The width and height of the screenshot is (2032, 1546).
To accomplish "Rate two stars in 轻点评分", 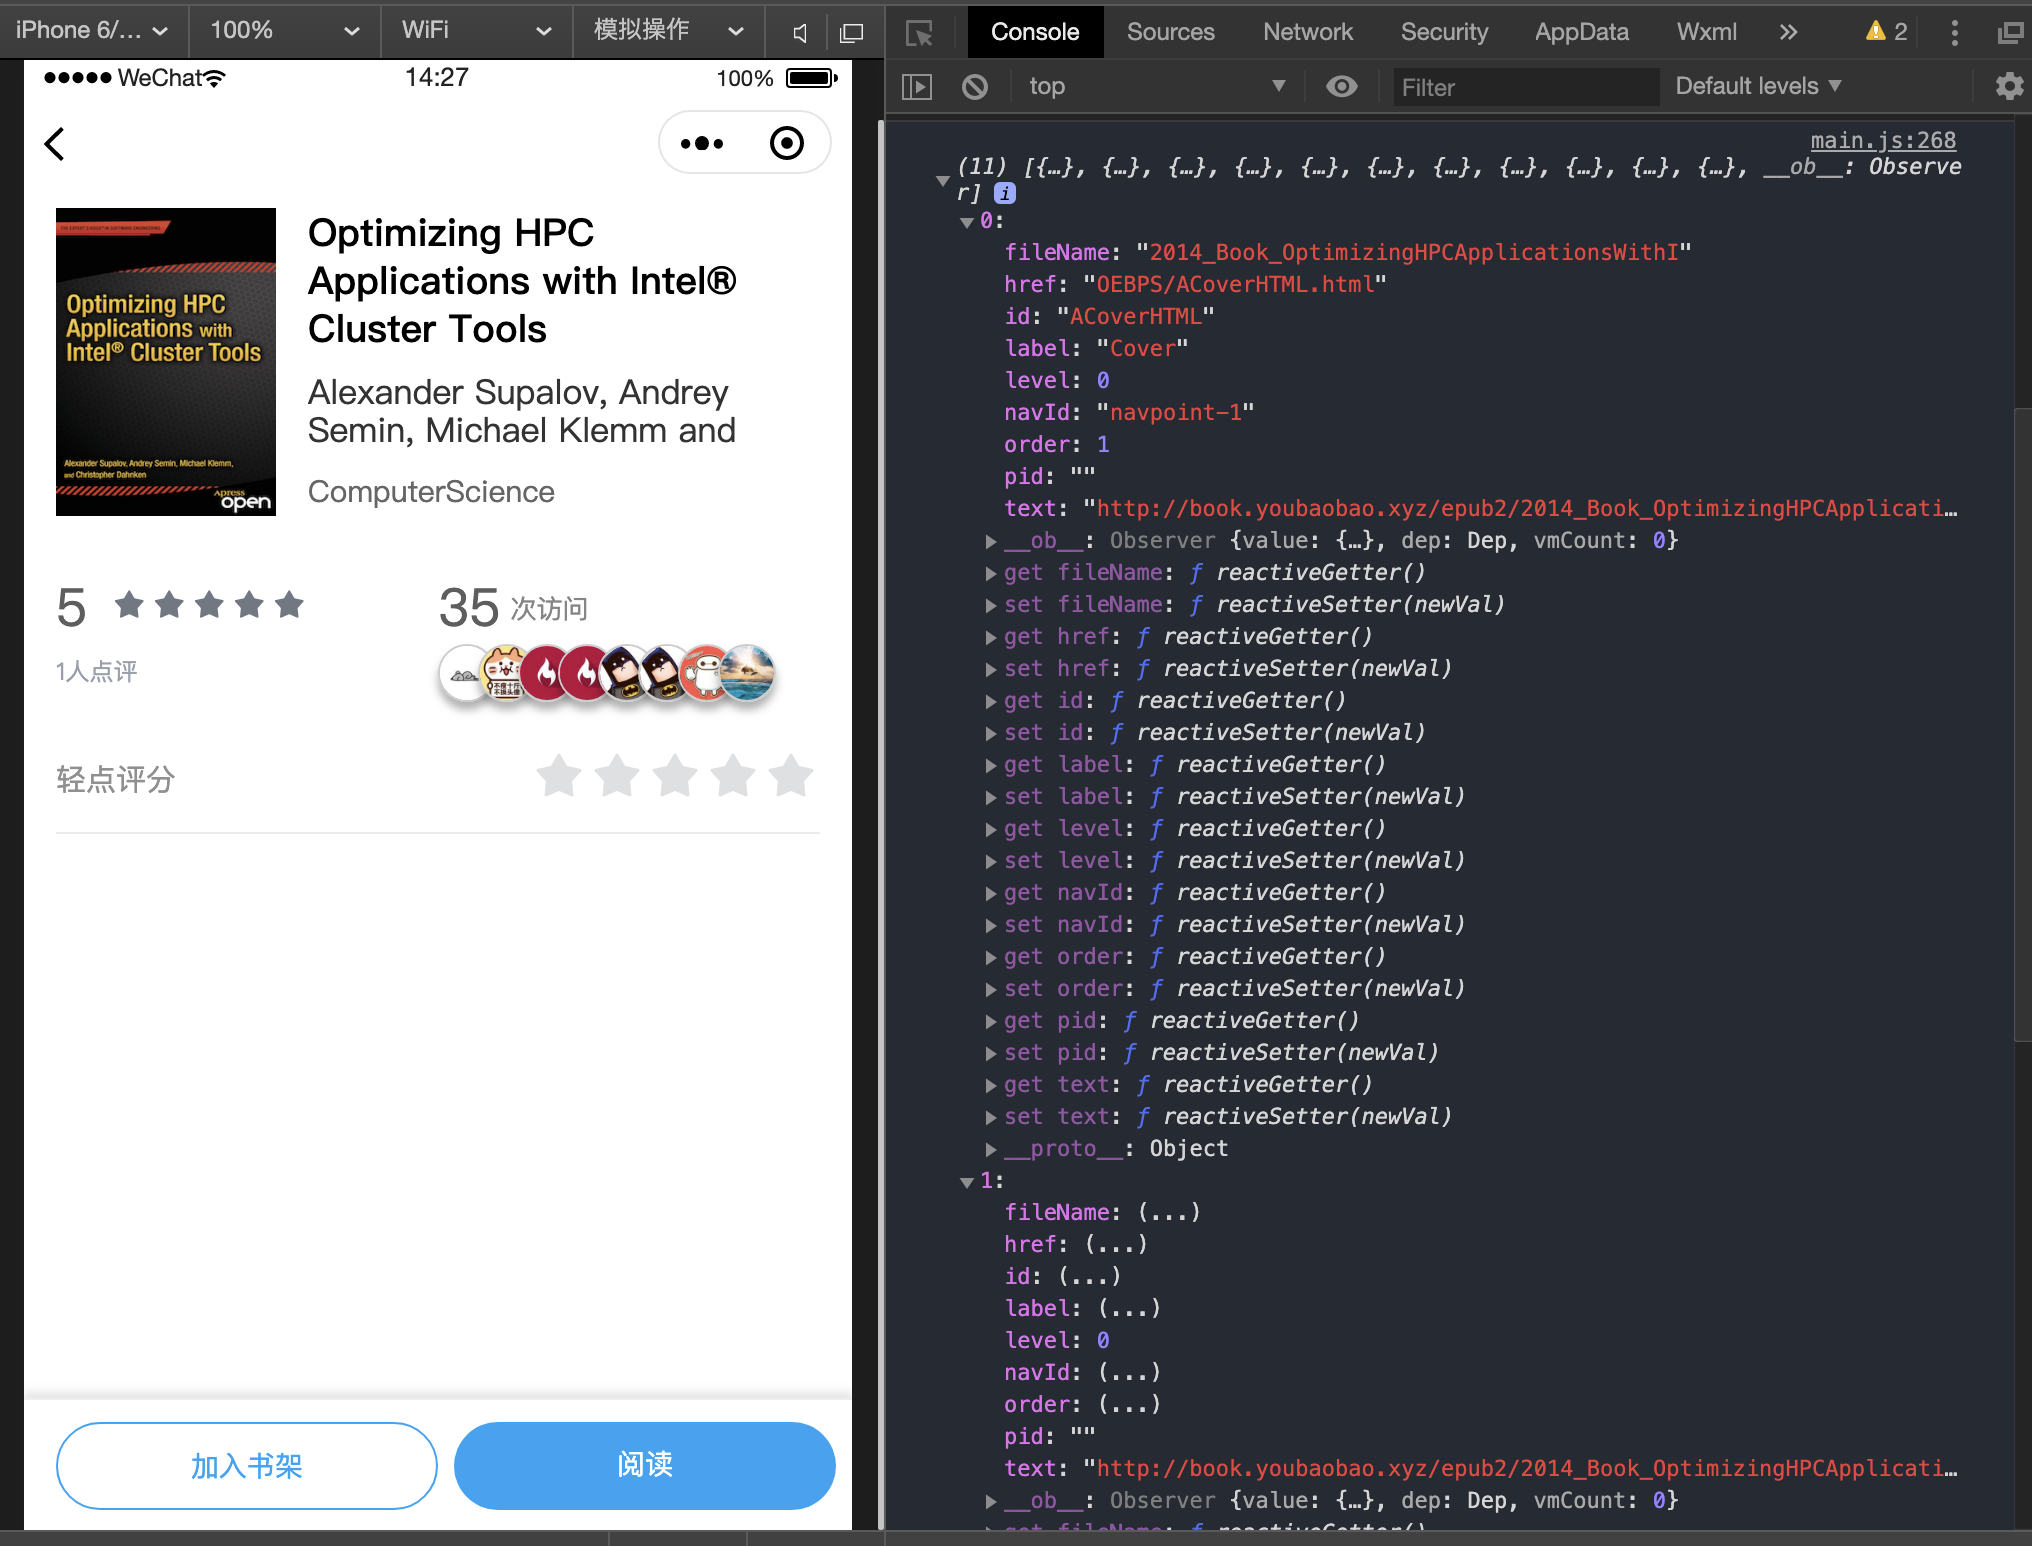I will tap(617, 776).
